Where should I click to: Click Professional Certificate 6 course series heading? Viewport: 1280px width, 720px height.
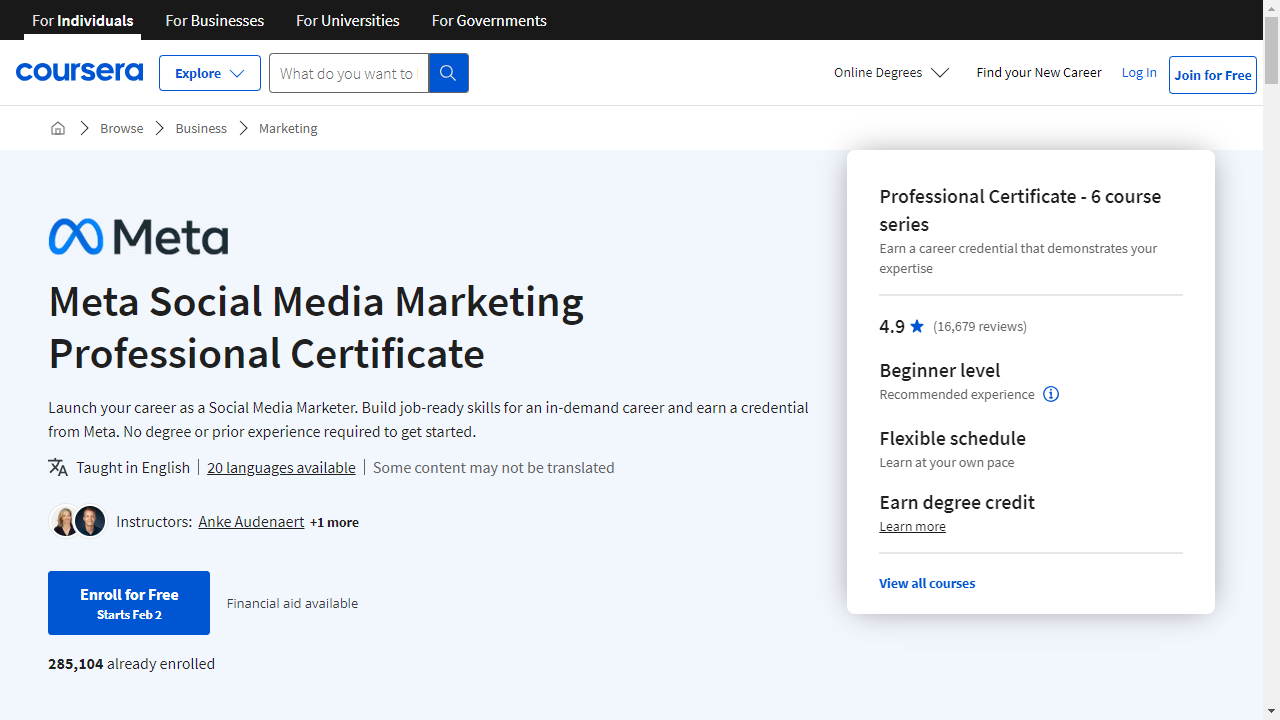(x=1020, y=210)
